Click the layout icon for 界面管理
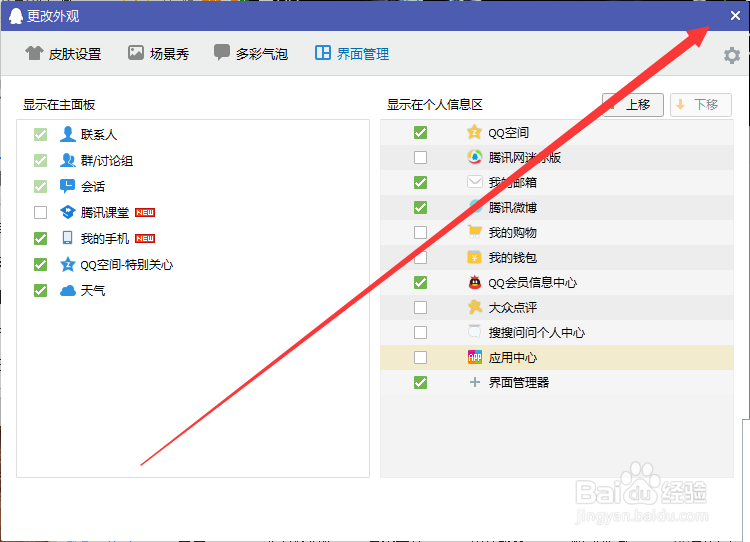Viewport: 750px width, 542px height. (323, 53)
